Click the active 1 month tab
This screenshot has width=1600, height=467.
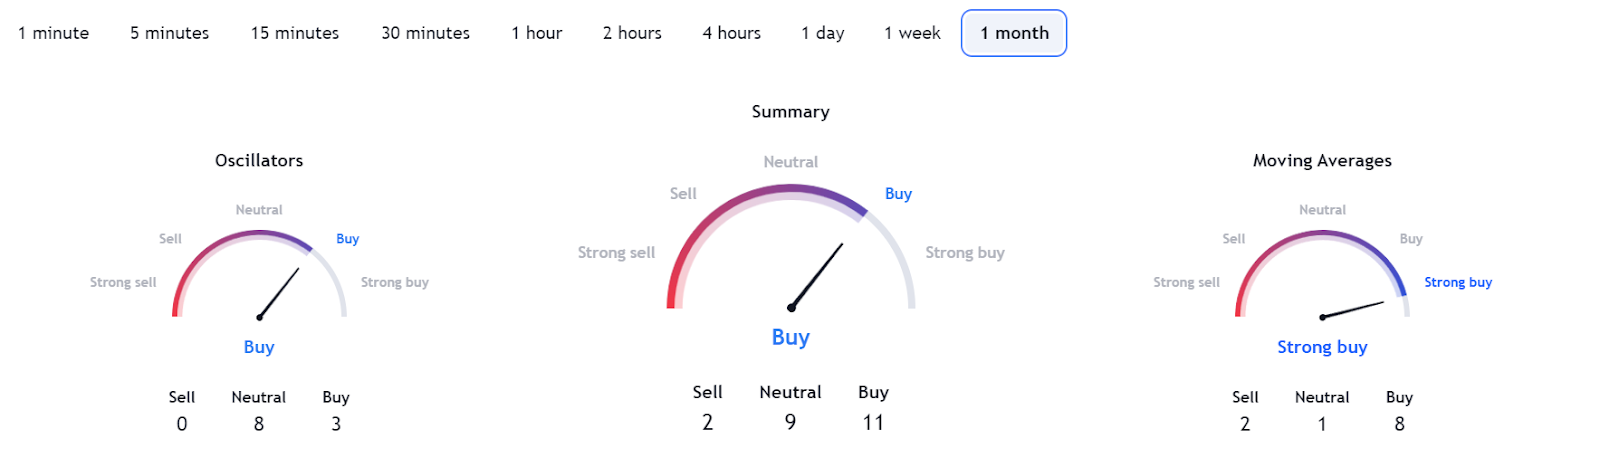coord(1014,33)
